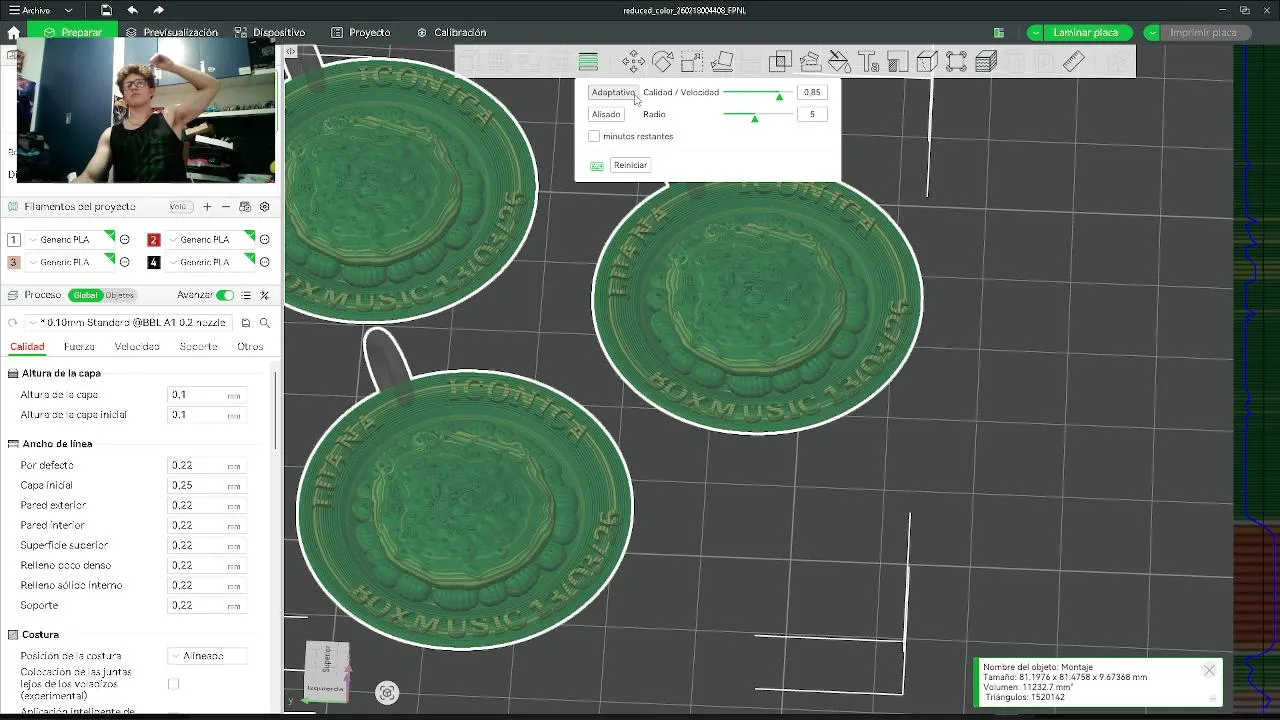Viewport: 1280px width, 720px height.
Task: Switch process scope to Global
Action: [x=86, y=295]
